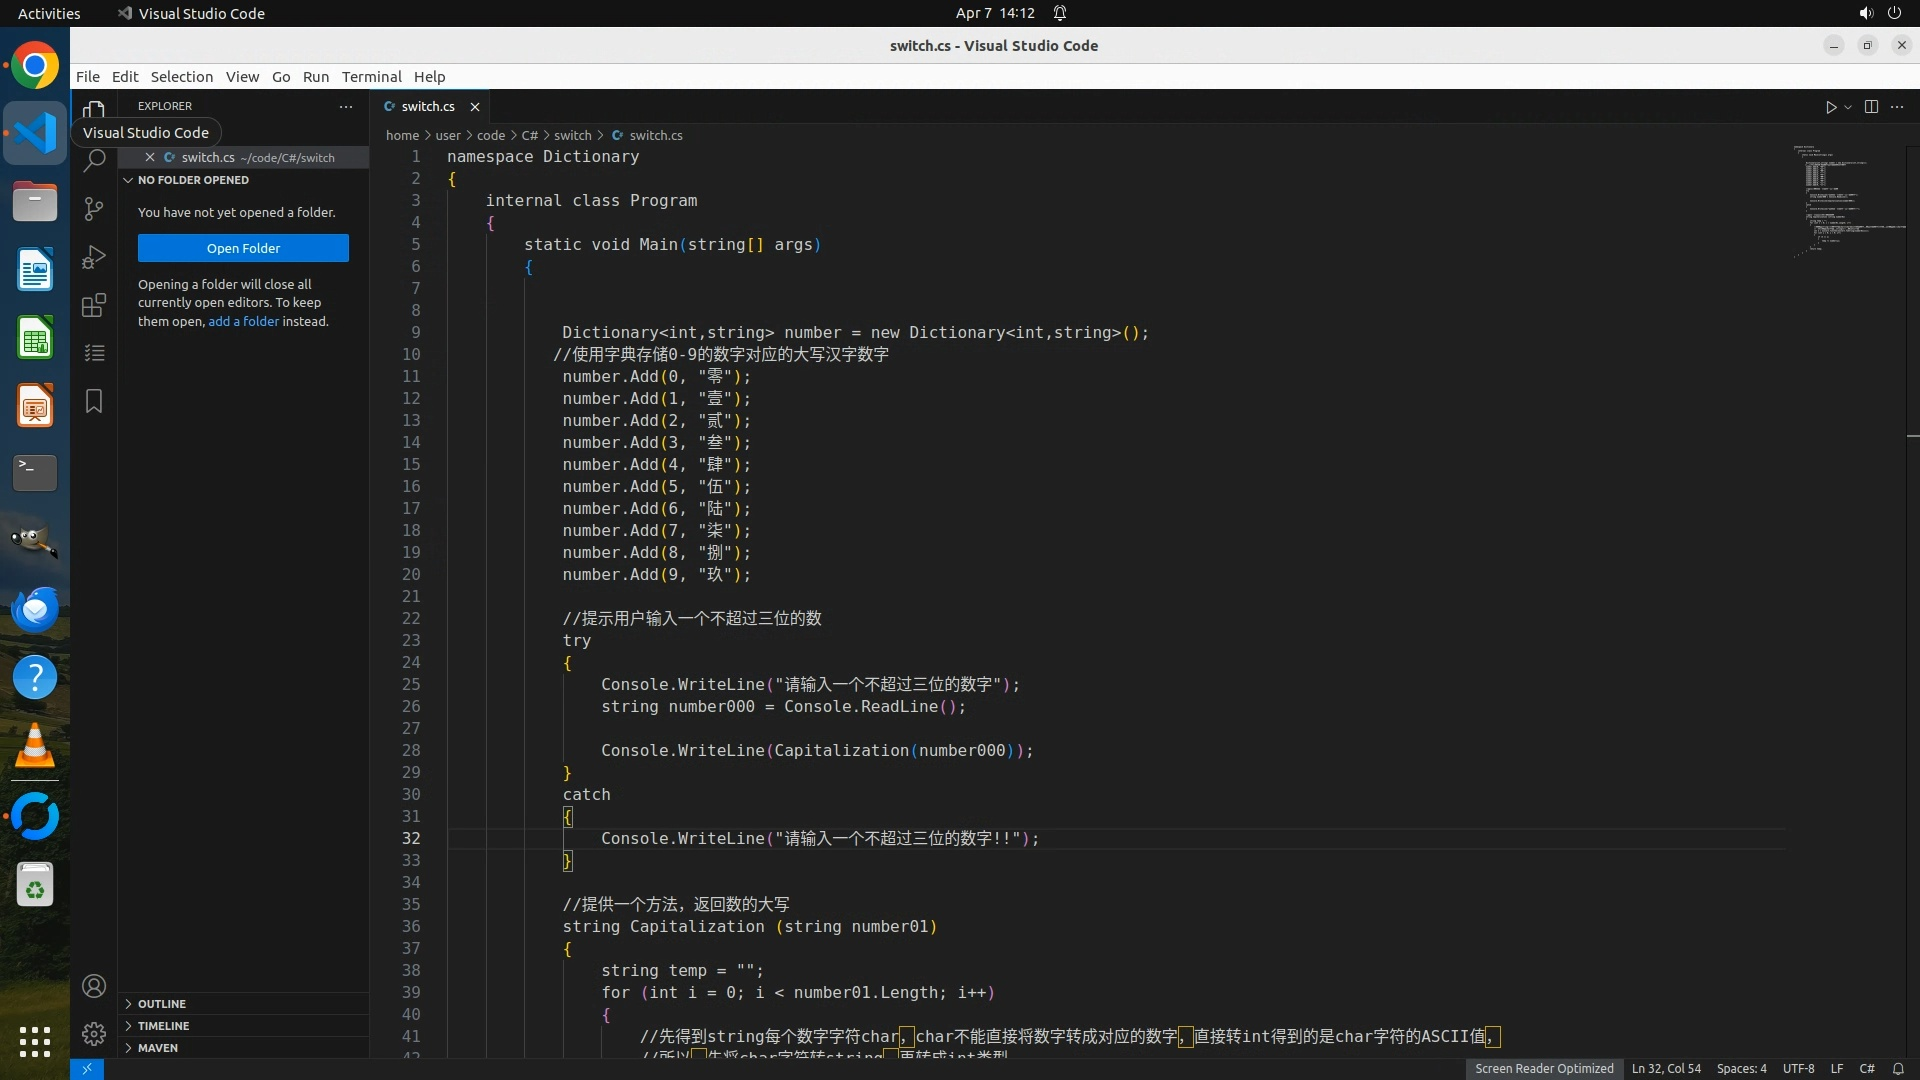1920x1080 pixels.
Task: Click the Accounts icon
Action: pos(94,986)
